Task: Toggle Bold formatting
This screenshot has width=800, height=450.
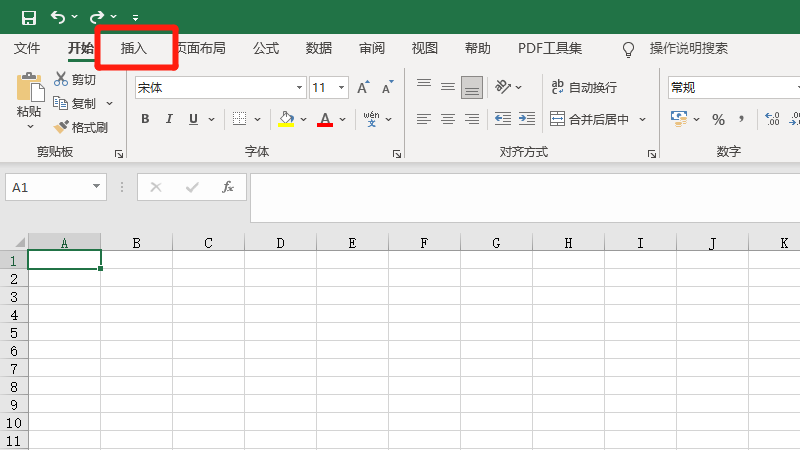Action: [145, 119]
